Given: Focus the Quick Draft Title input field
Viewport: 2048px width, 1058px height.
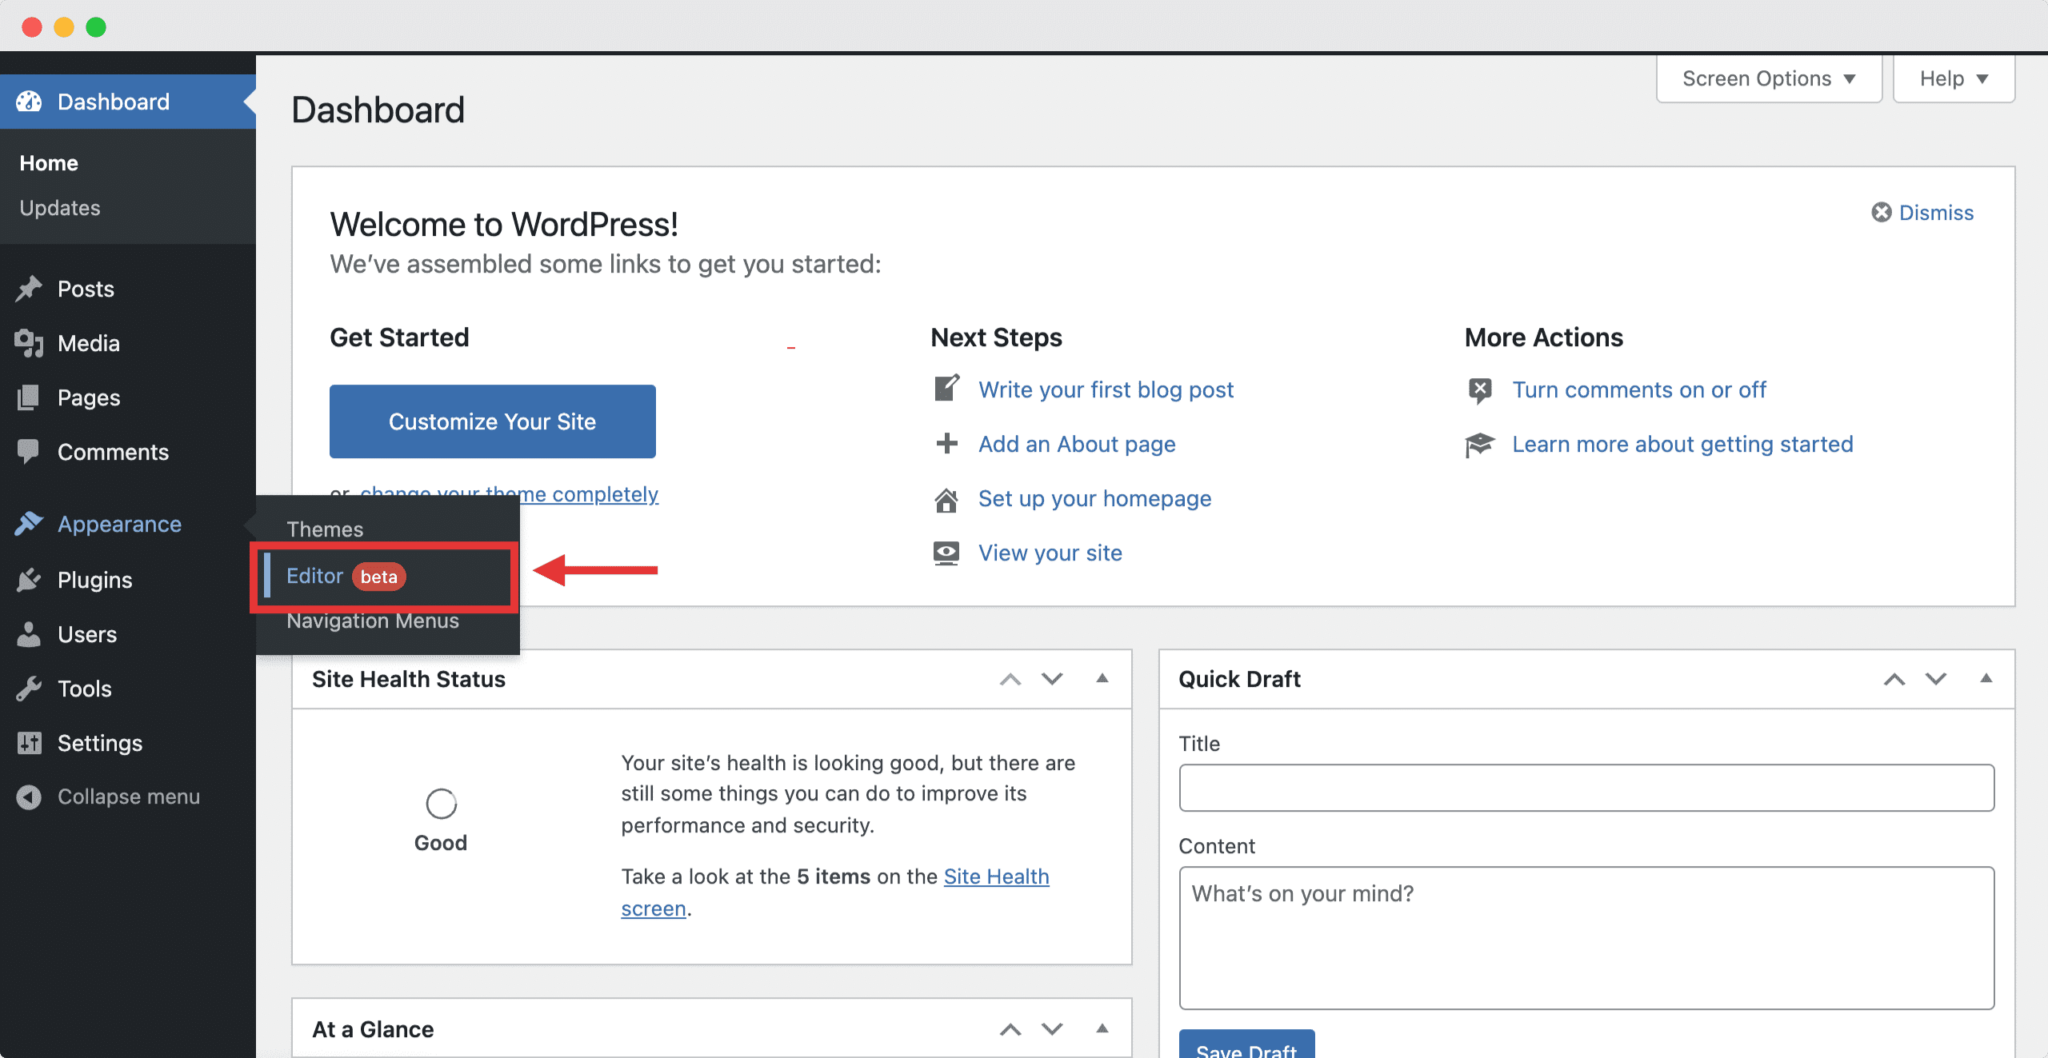Looking at the screenshot, I should click(1585, 788).
